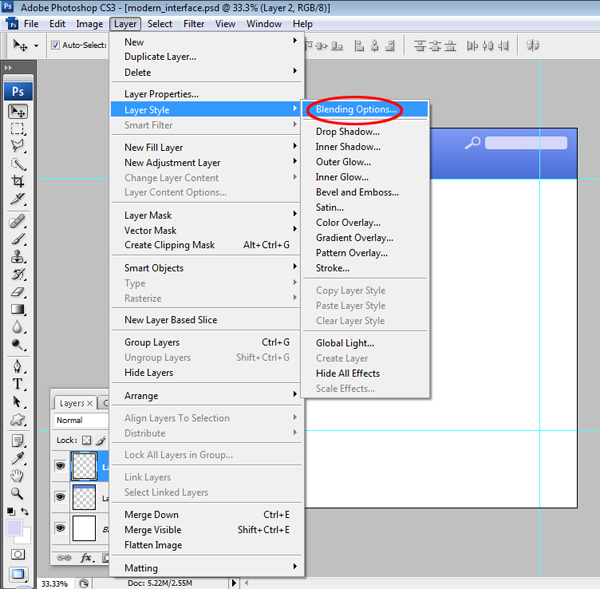Select the Rectangular Marquee tool
600x589 pixels.
(x=18, y=129)
